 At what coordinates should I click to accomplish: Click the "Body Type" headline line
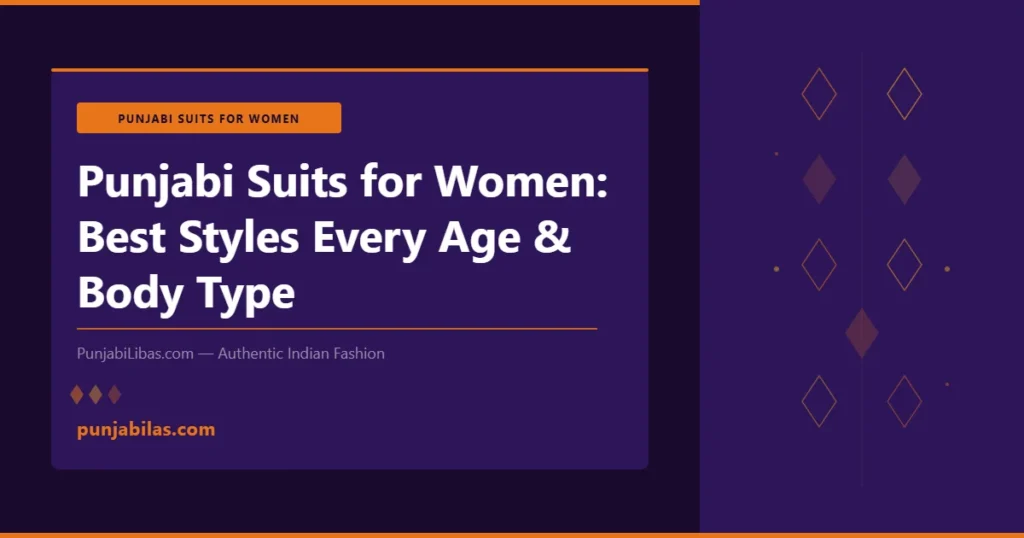click(x=186, y=293)
